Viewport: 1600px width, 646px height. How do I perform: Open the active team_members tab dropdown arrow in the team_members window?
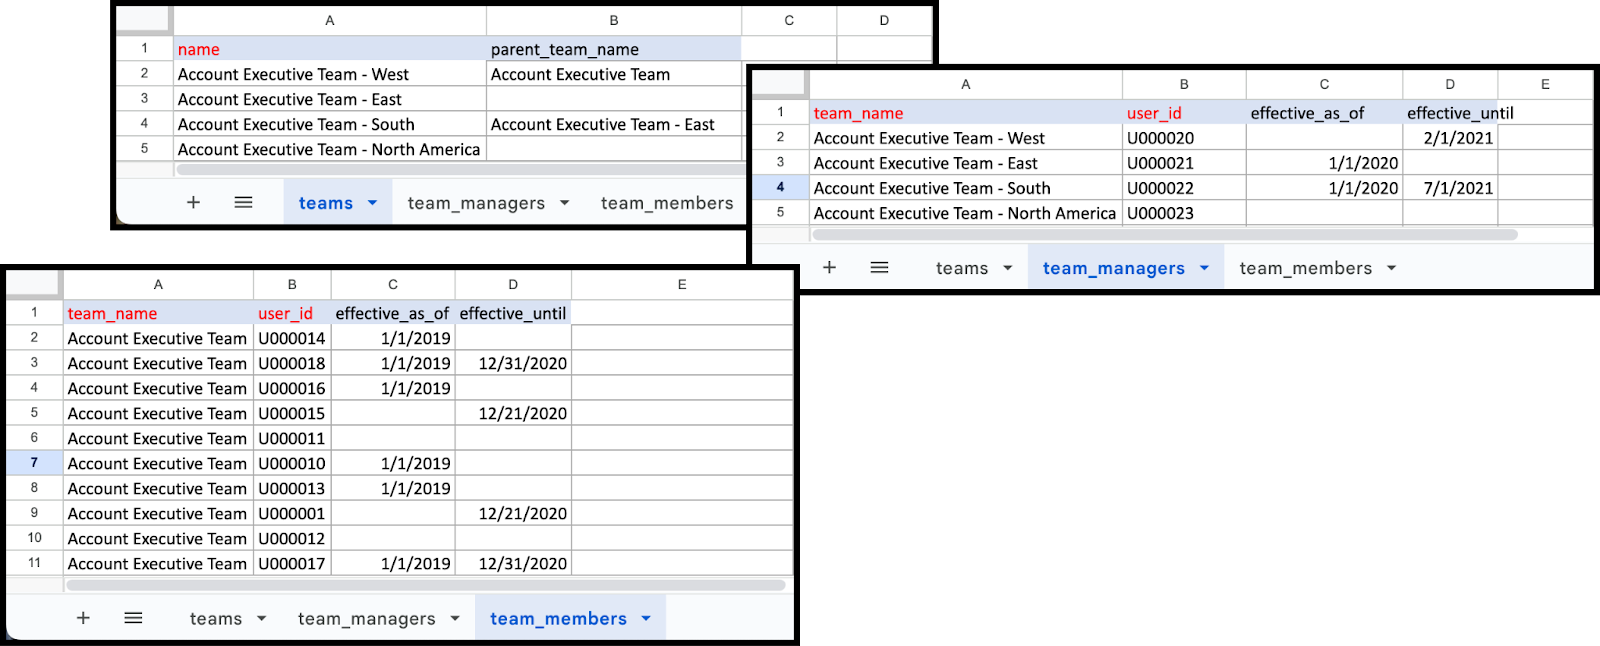click(646, 619)
